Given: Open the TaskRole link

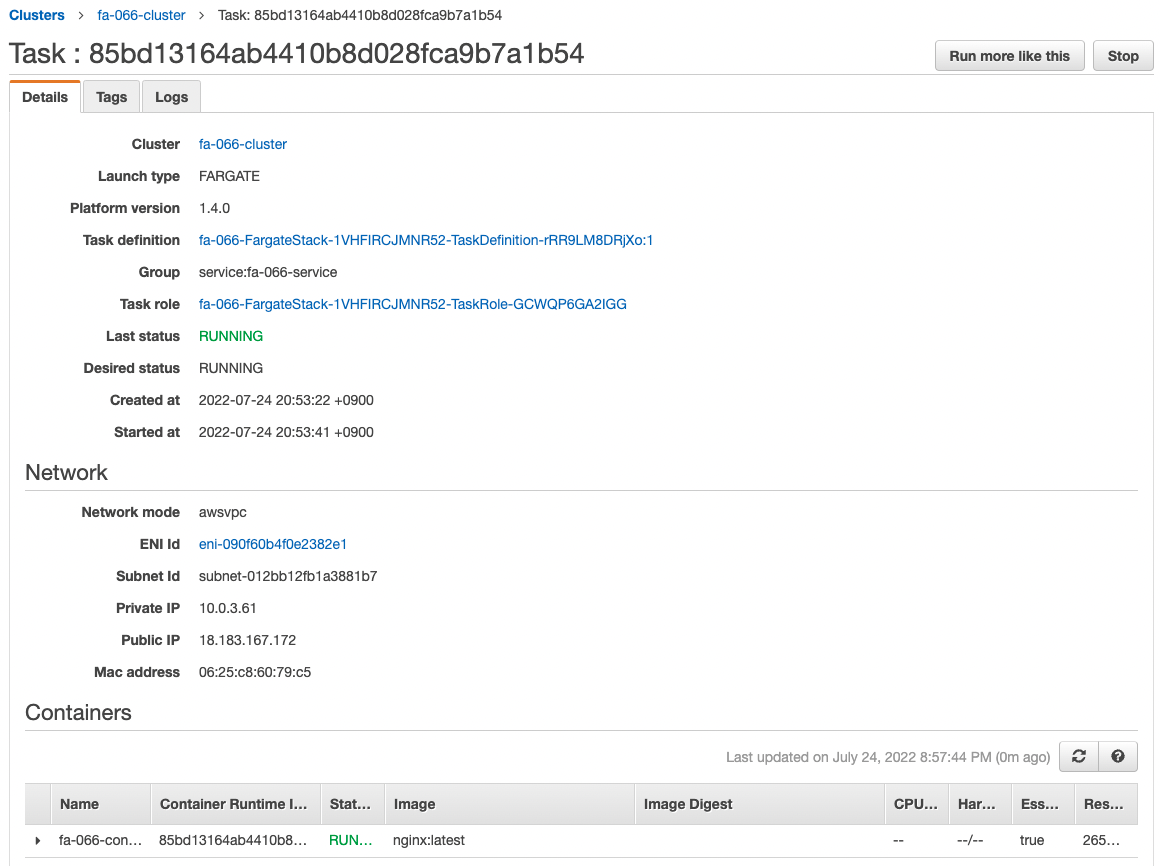Looking at the screenshot, I should tap(412, 304).
